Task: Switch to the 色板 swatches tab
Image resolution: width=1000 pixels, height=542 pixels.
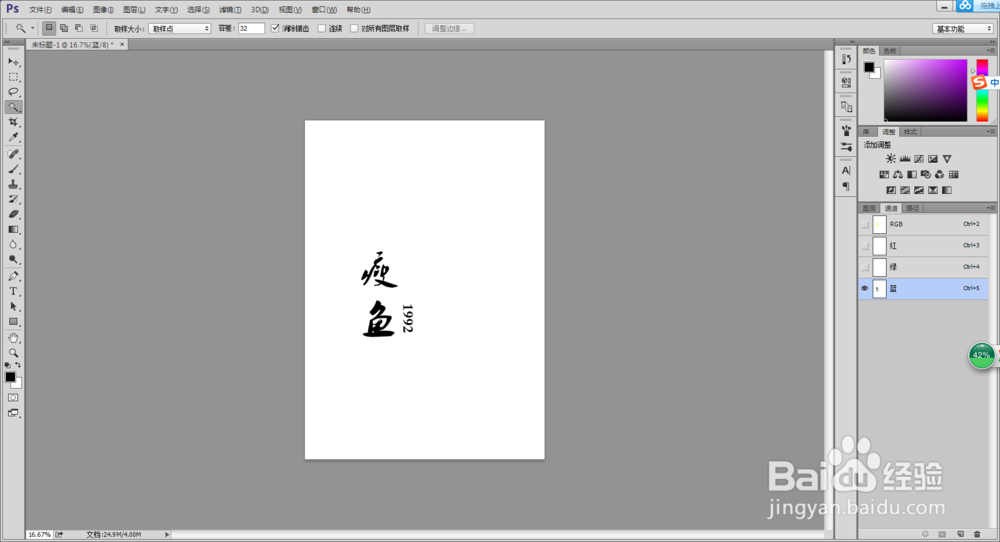Action: click(890, 50)
